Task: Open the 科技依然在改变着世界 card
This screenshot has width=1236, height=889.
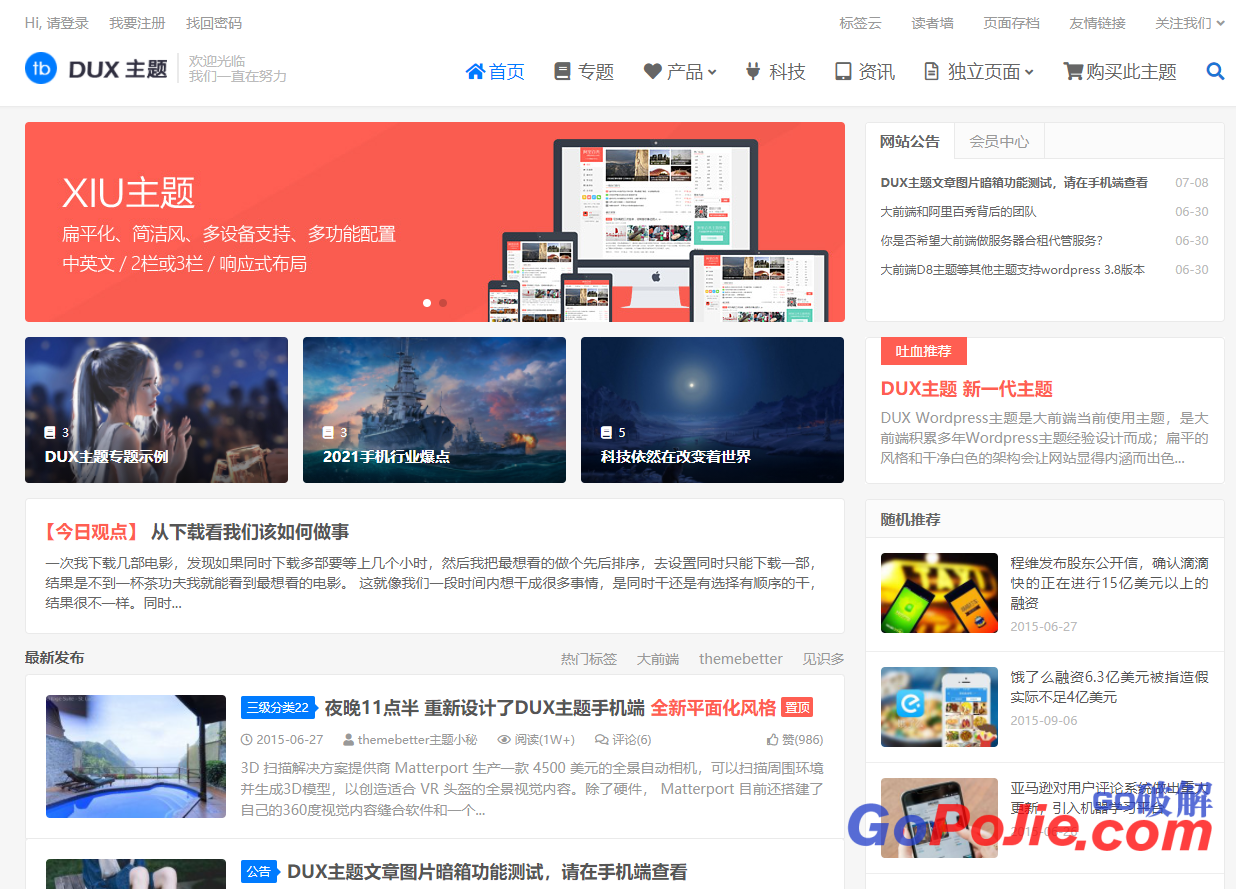Action: (712, 410)
